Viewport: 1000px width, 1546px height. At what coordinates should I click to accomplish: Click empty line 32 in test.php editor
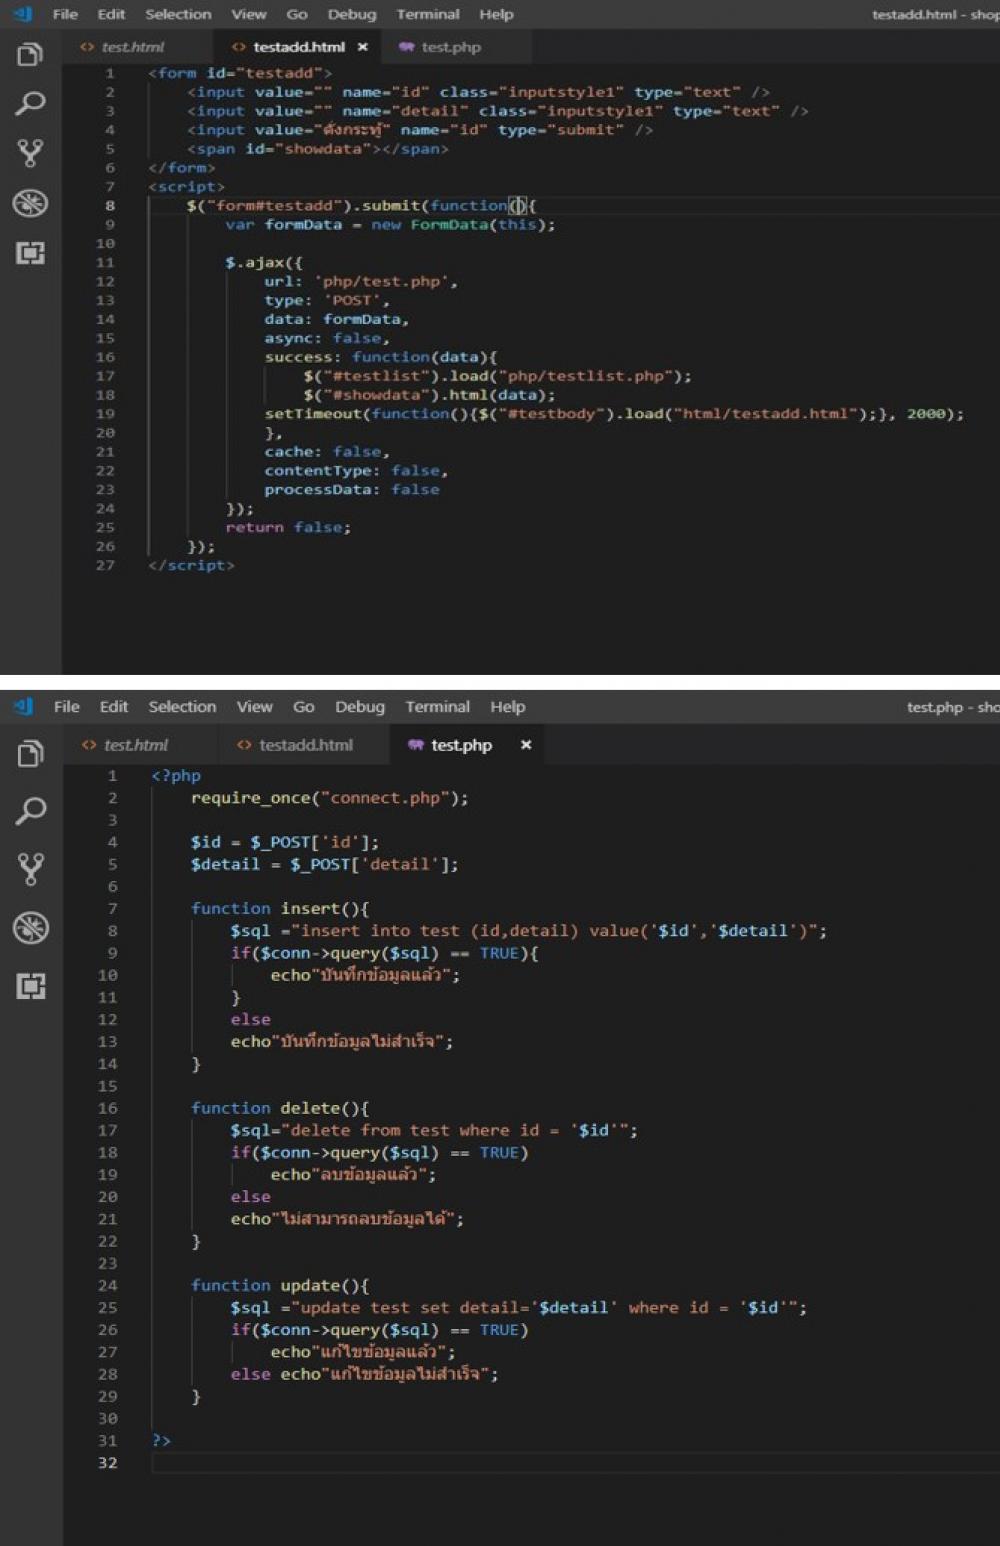tap(500, 1463)
